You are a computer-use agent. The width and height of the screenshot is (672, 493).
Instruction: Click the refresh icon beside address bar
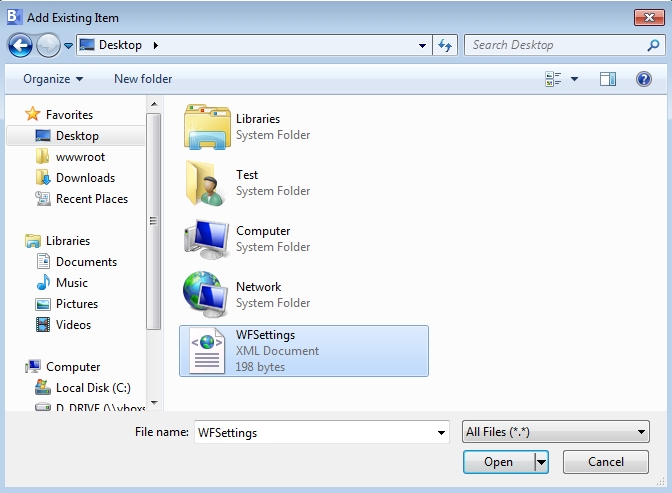446,45
